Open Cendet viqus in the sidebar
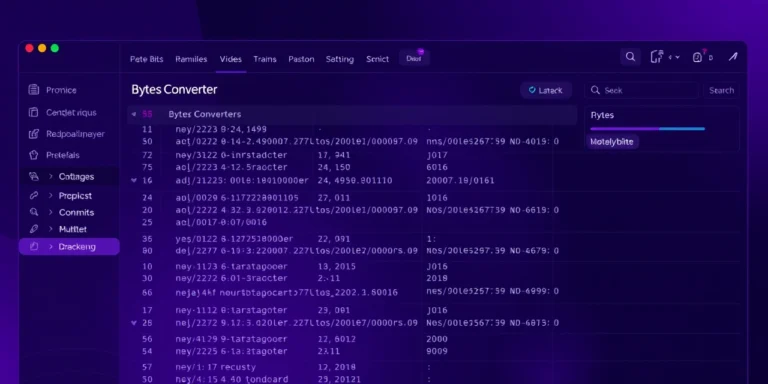 click(x=71, y=113)
